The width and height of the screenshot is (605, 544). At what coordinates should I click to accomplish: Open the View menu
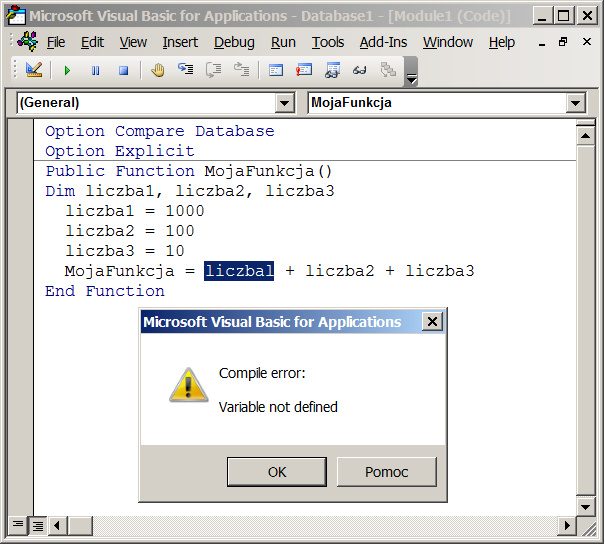pos(133,42)
